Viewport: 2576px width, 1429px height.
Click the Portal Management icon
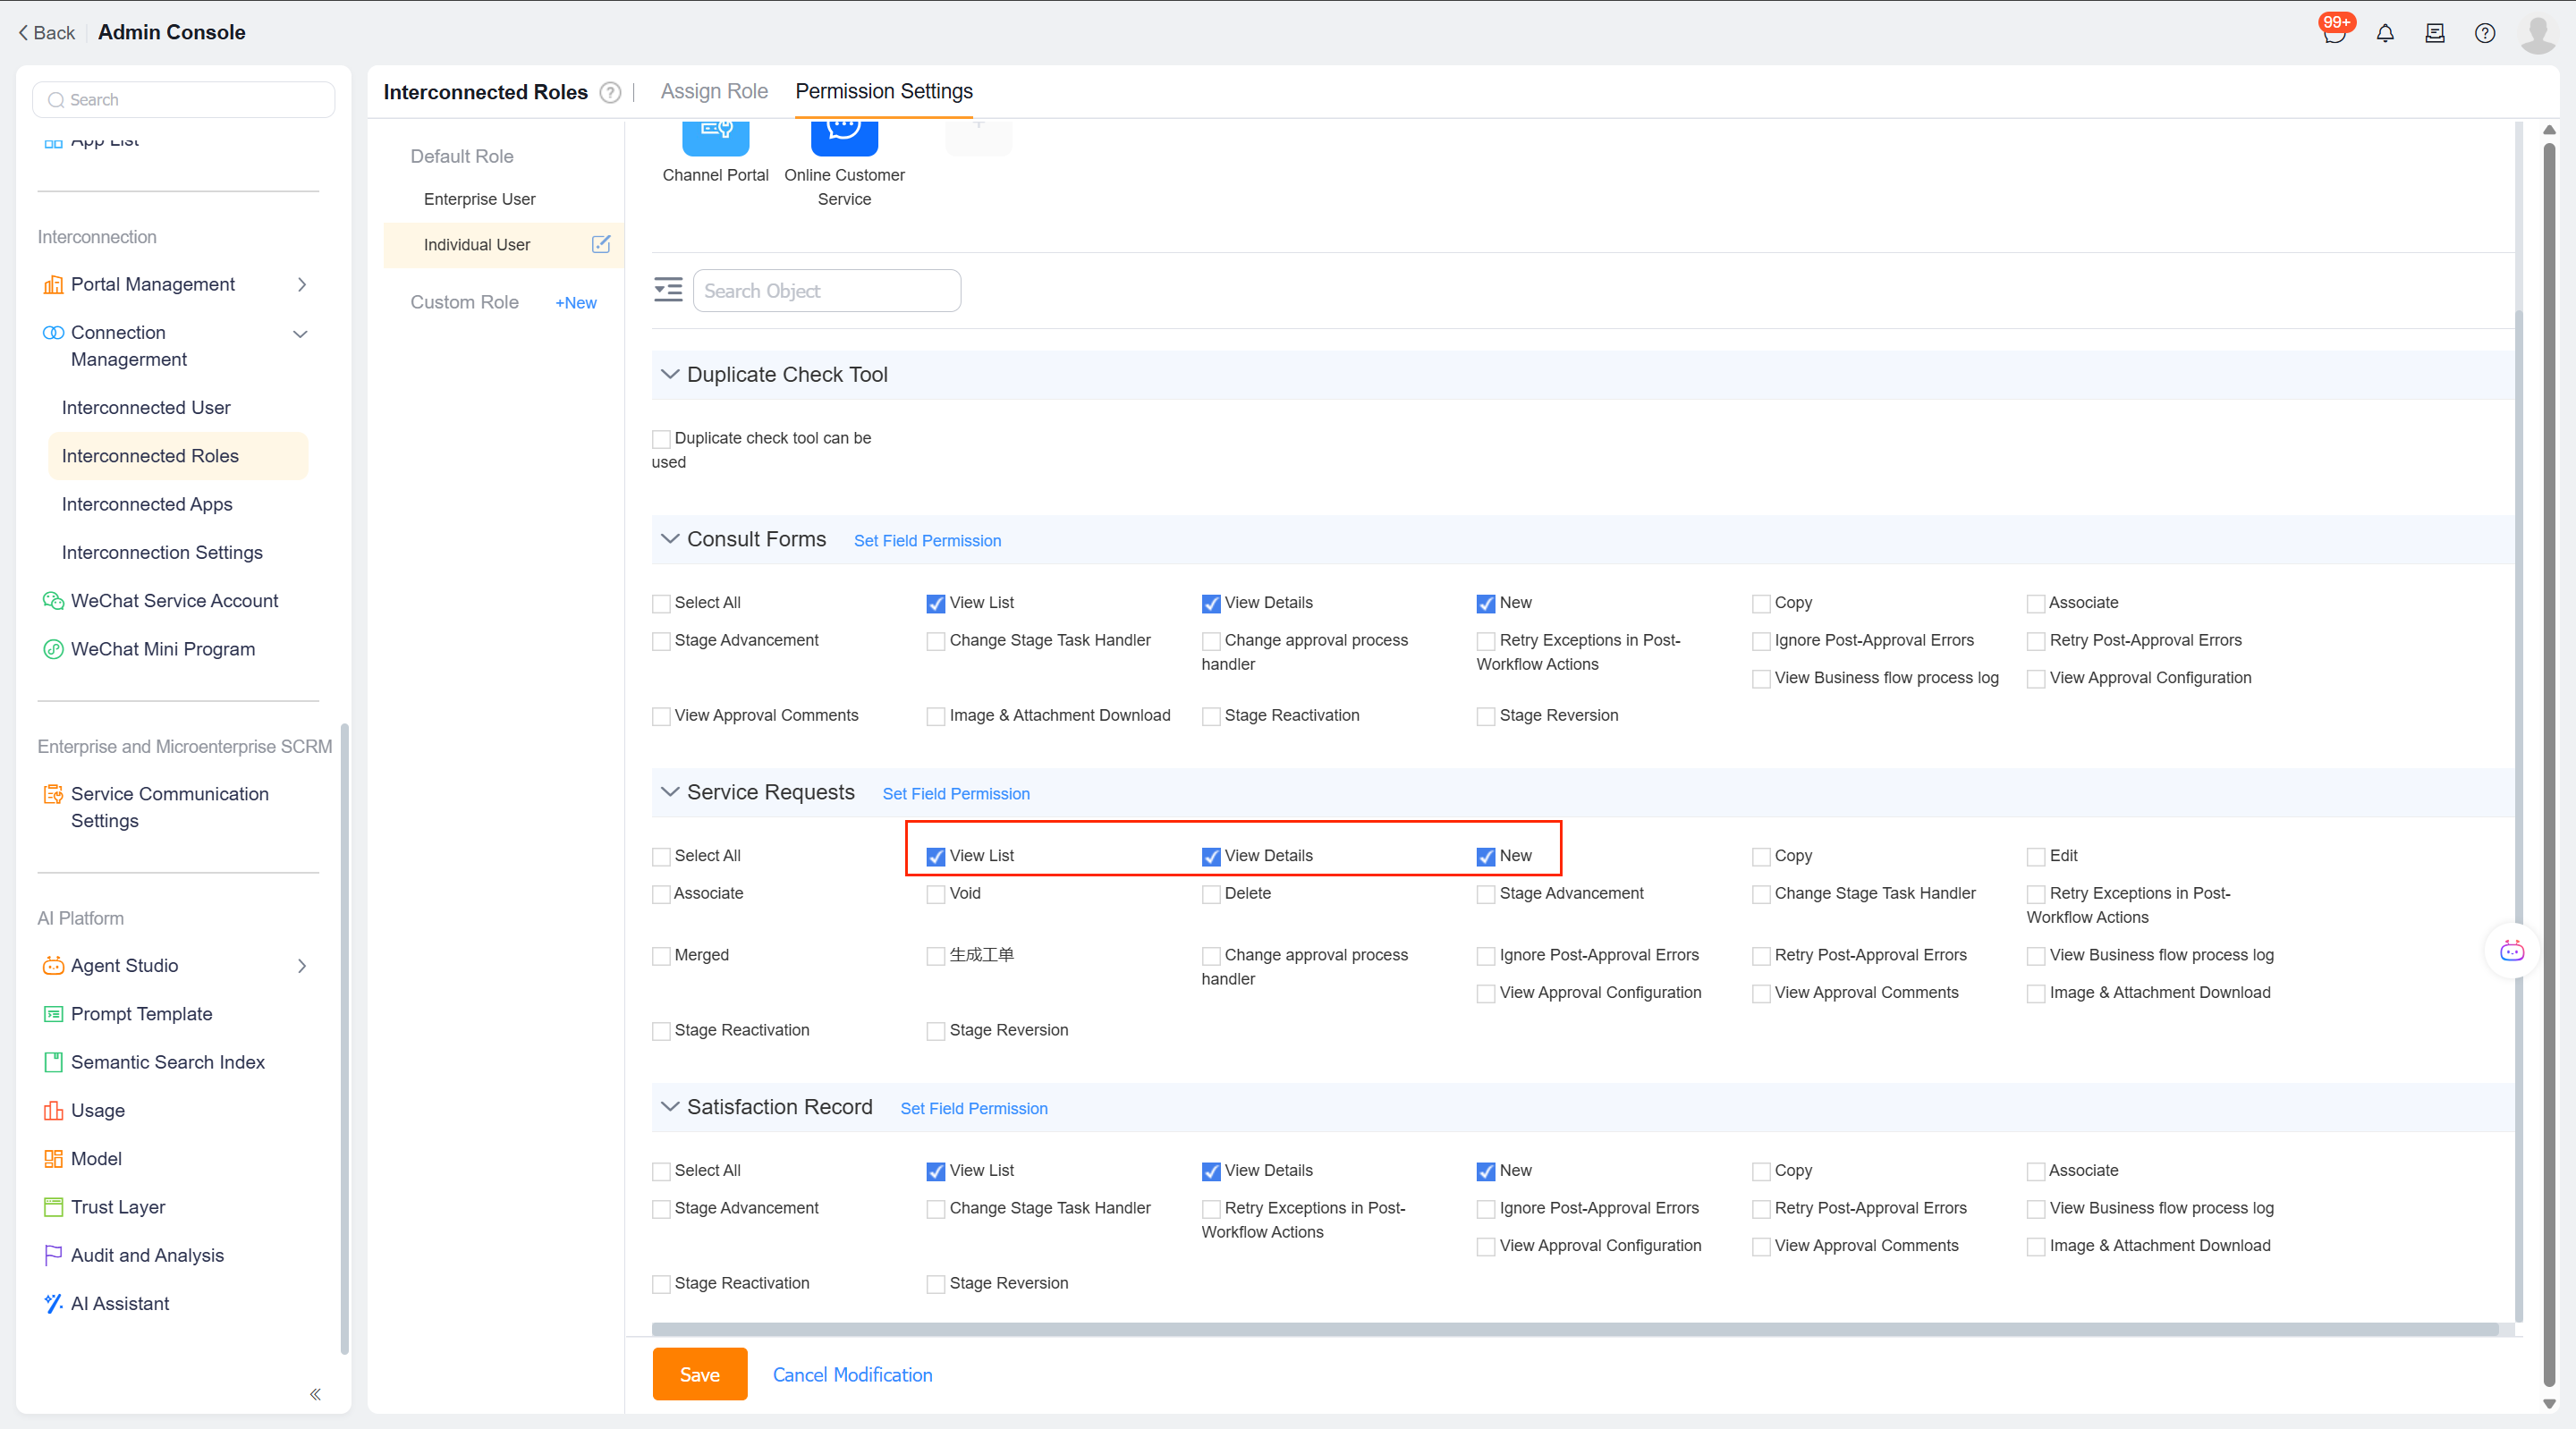pyautogui.click(x=53, y=285)
